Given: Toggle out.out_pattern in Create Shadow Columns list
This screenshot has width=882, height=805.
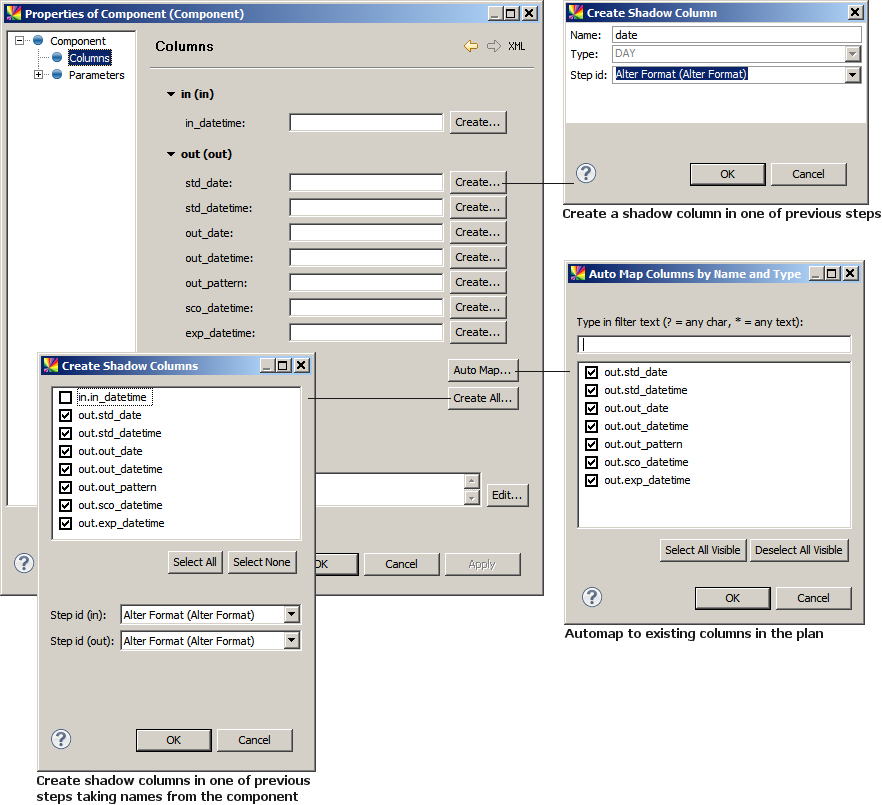Looking at the screenshot, I should (66, 487).
